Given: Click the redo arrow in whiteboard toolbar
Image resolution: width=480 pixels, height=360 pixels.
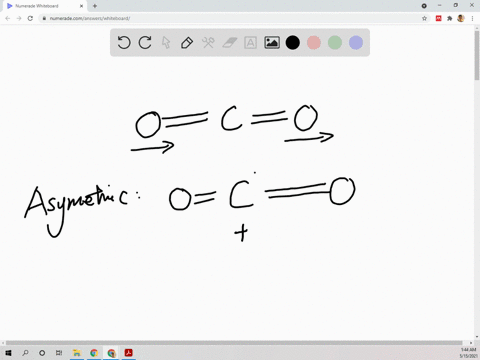Looking at the screenshot, I should pyautogui.click(x=145, y=43).
